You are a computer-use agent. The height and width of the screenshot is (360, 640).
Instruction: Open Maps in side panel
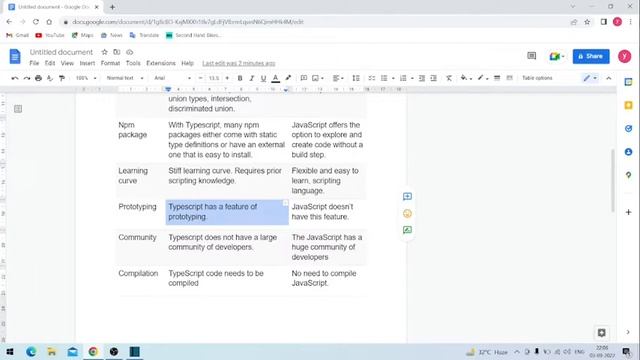[x=628, y=175]
